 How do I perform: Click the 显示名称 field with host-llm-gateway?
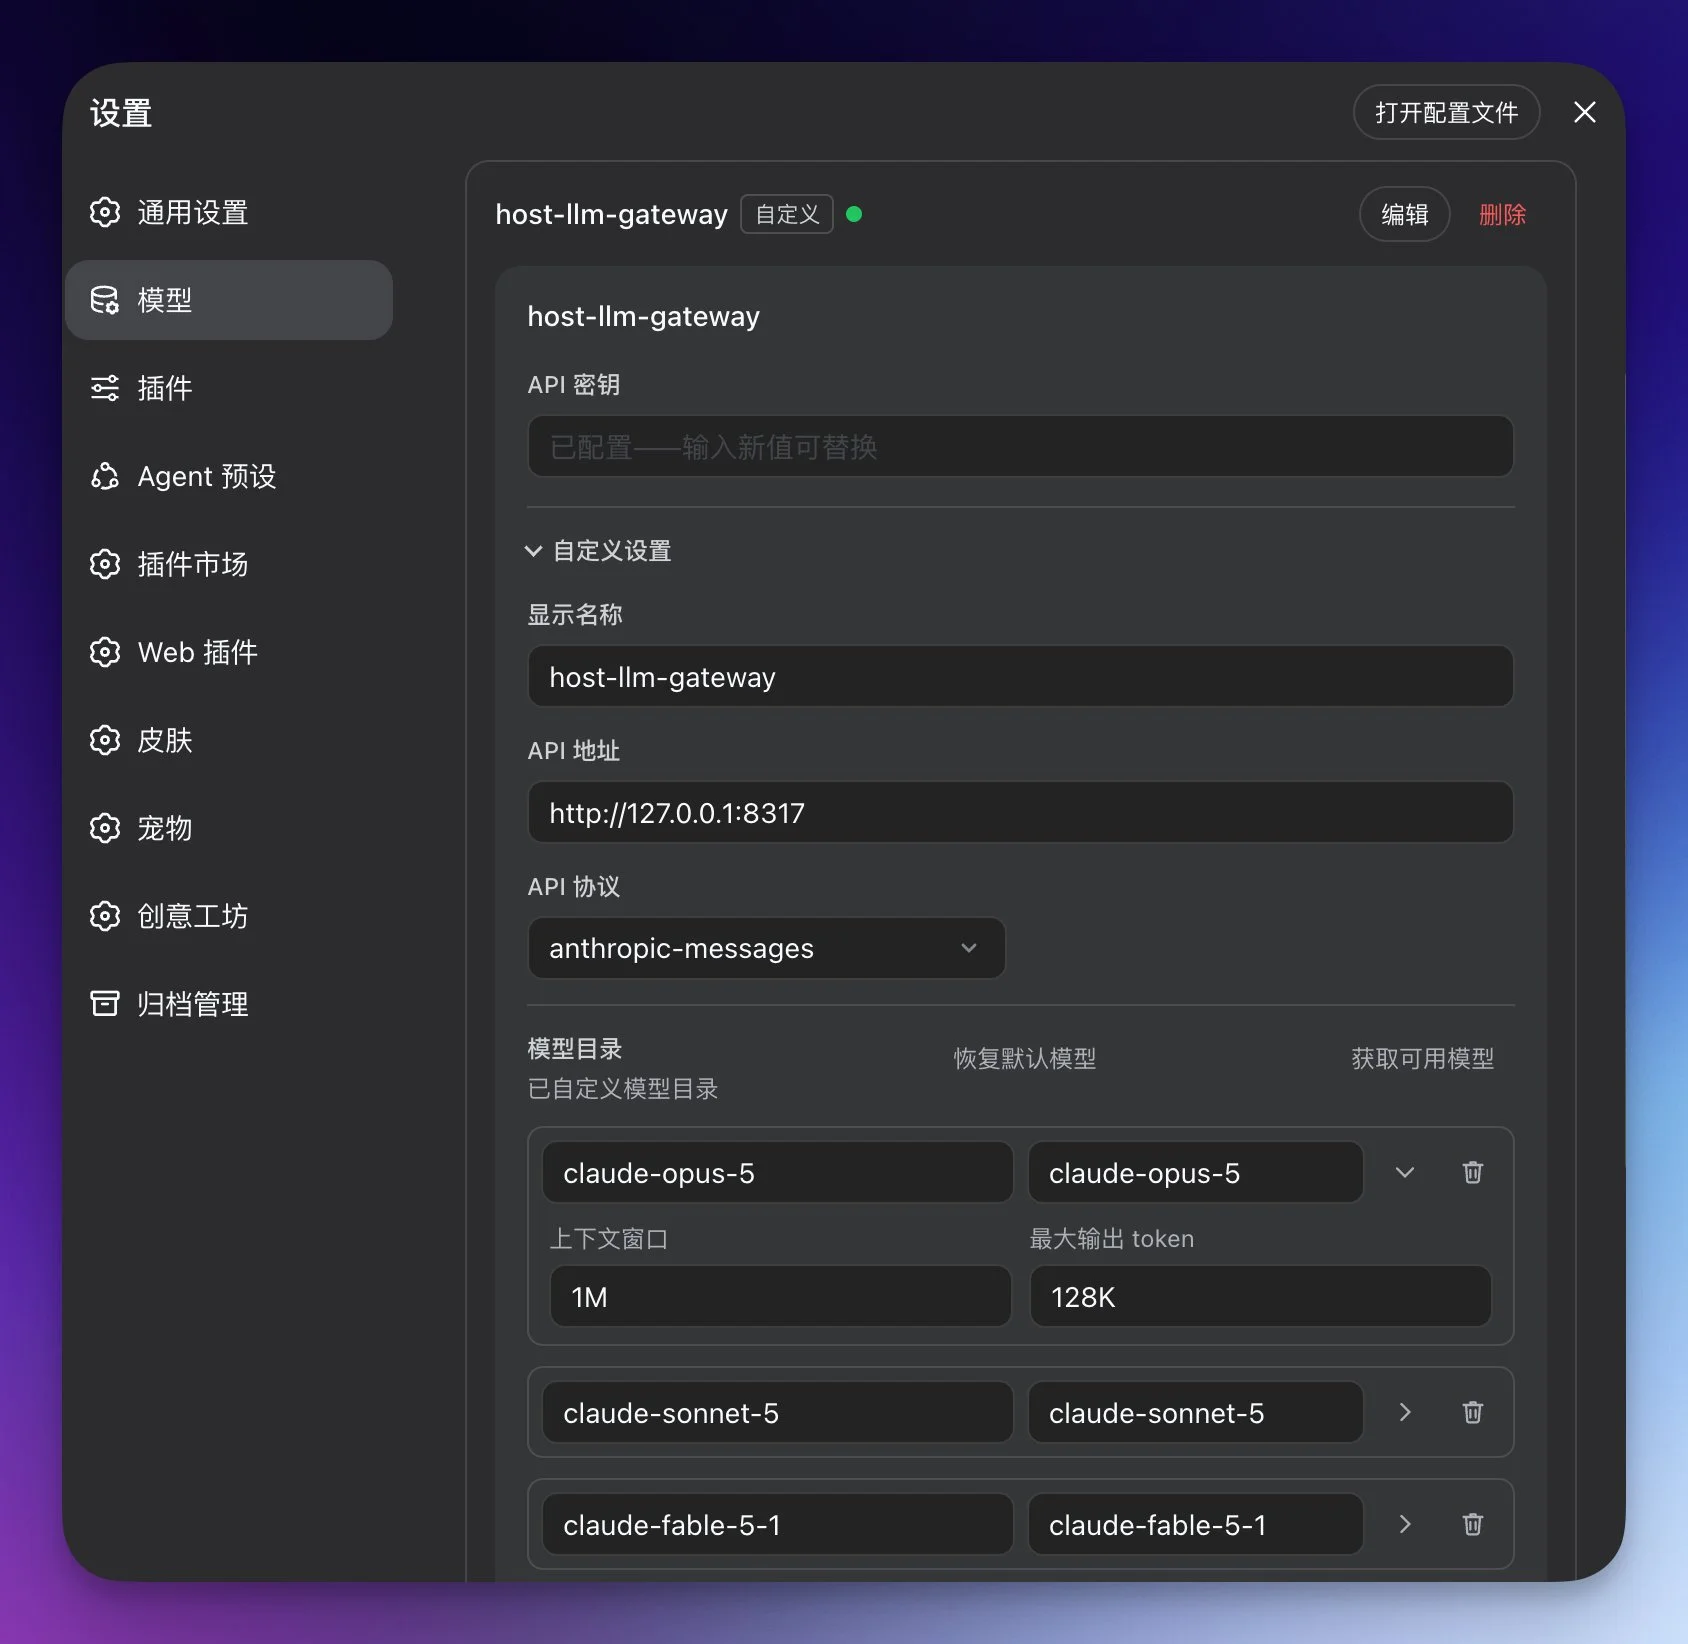click(1020, 676)
